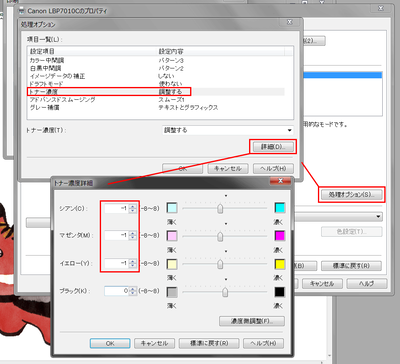This screenshot has height=364, width=400.
Task: Open the トナー濃度(T) dropdown
Action: coord(228,130)
